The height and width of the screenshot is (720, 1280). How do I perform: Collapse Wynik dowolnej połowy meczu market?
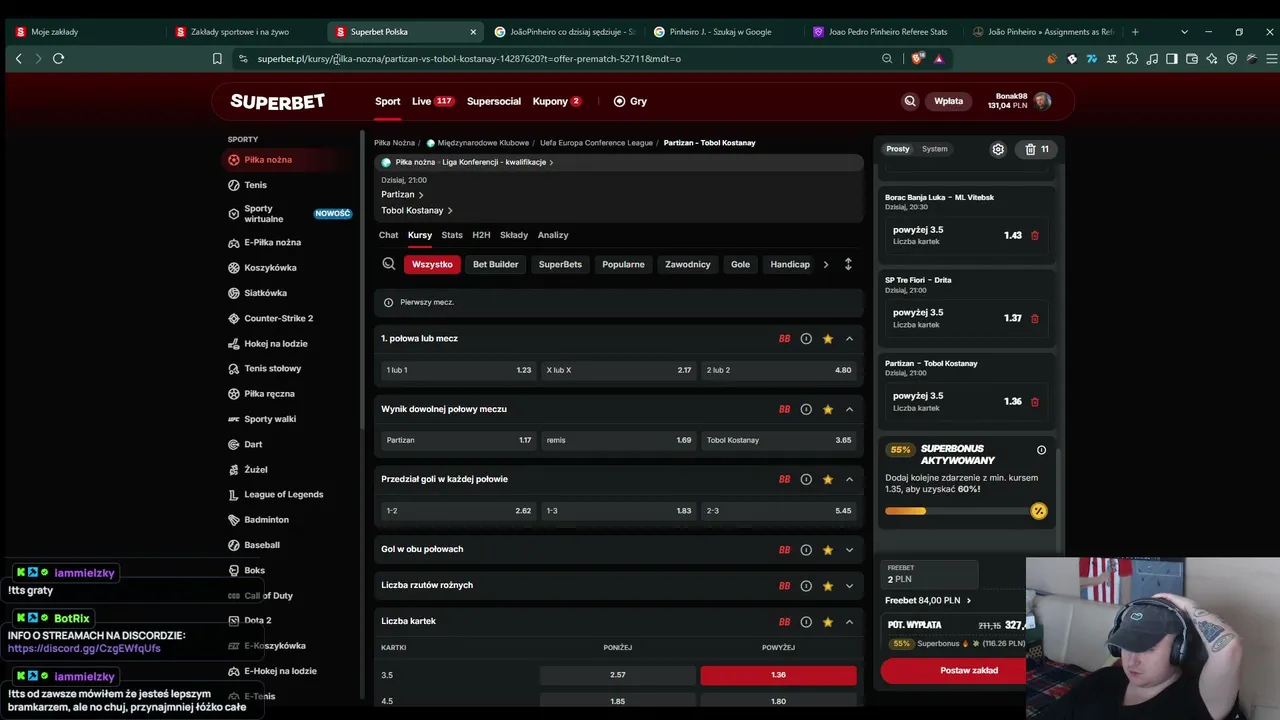coord(850,409)
